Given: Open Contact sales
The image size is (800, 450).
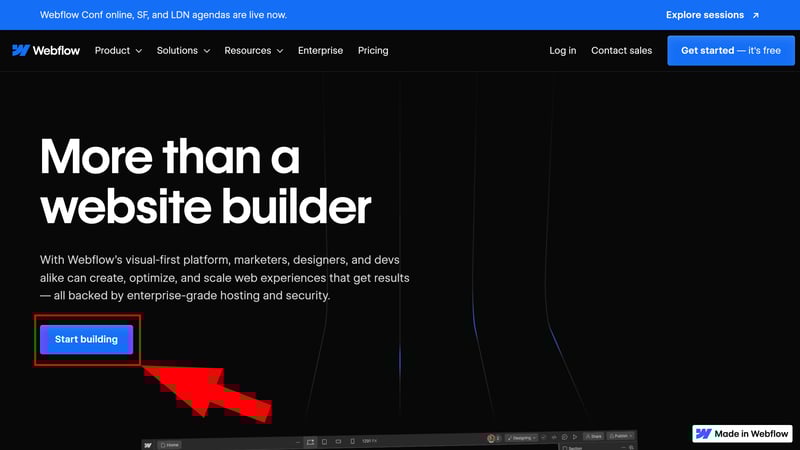Looking at the screenshot, I should click(x=621, y=51).
